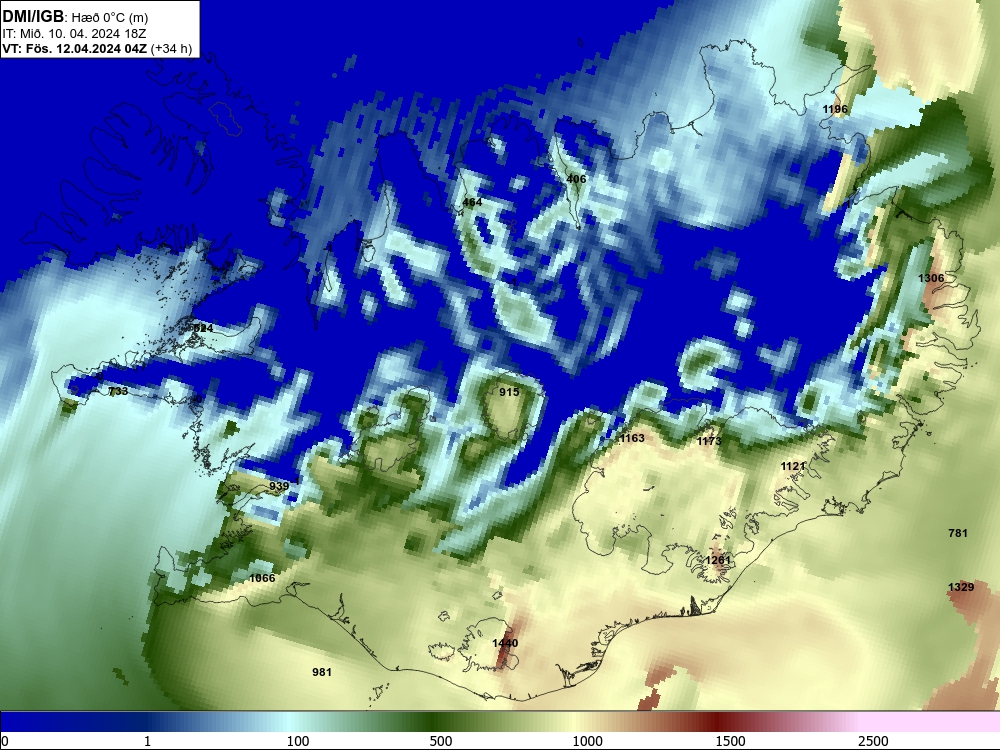
Task: Click the 'DMI/IGB: Hæð 0°C (m)' title text
Action: pos(75,17)
